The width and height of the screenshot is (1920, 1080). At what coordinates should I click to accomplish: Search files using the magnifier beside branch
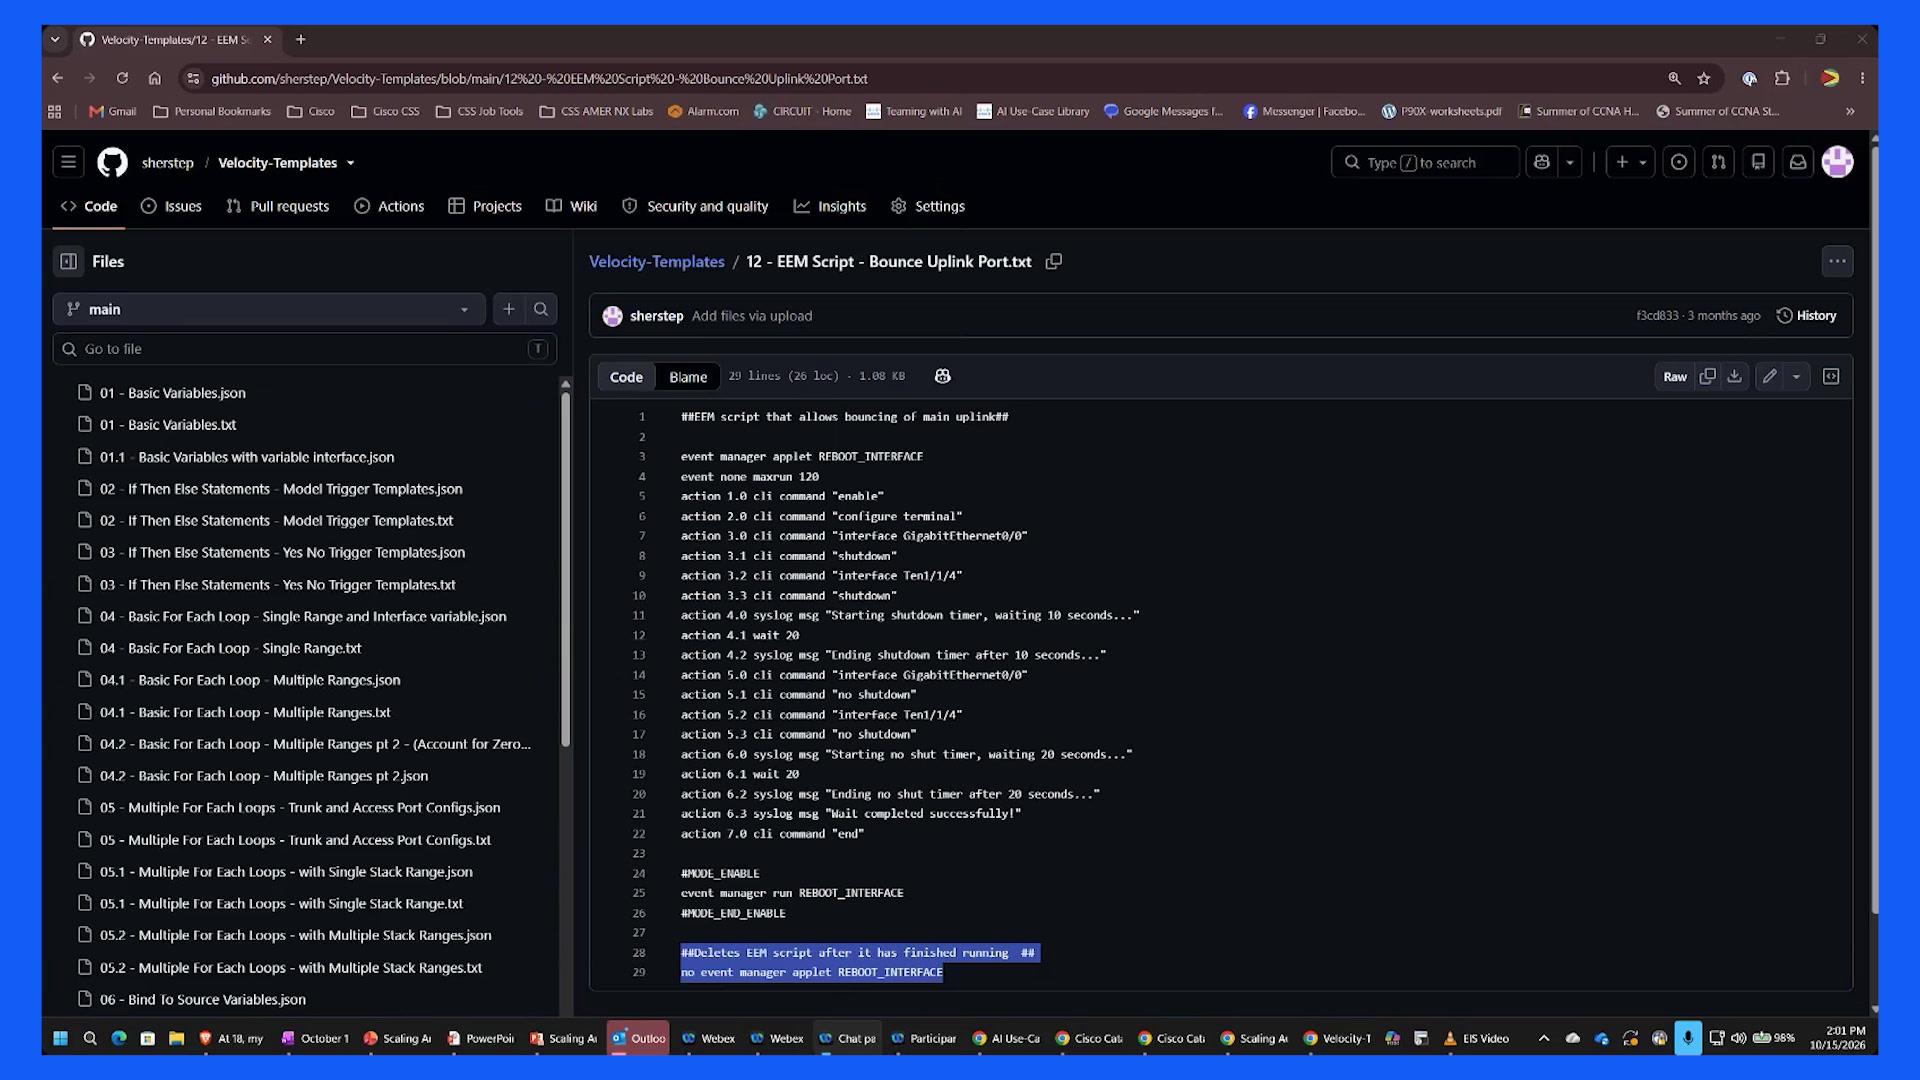click(541, 309)
